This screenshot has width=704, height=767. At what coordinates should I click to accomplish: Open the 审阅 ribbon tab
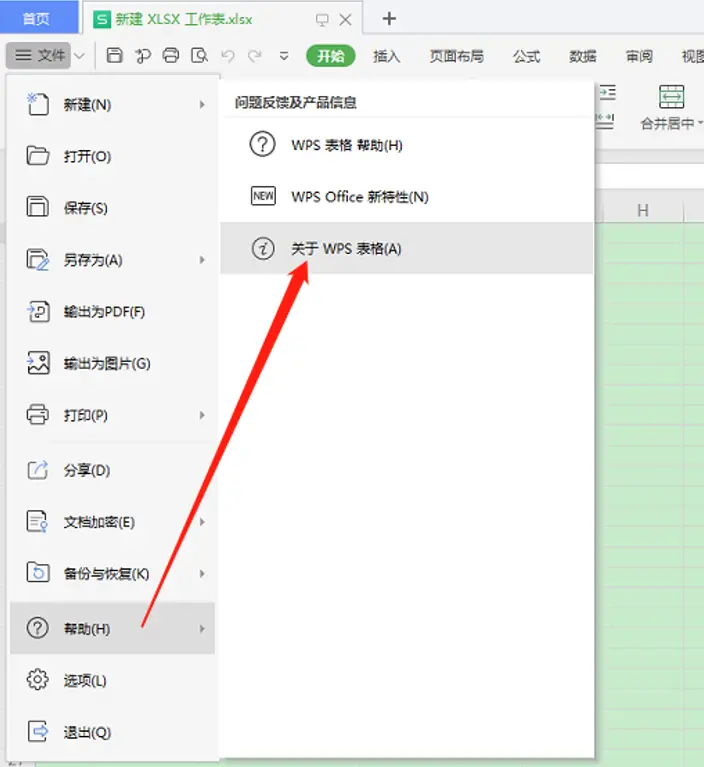click(639, 56)
